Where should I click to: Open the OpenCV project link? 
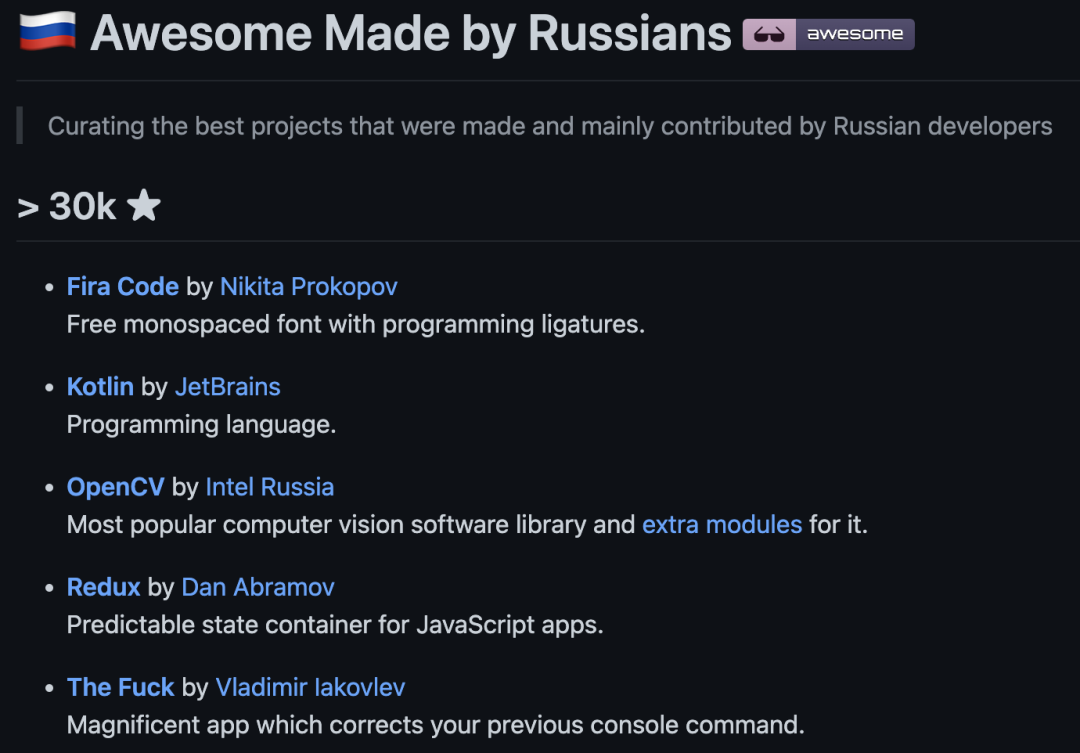point(115,487)
